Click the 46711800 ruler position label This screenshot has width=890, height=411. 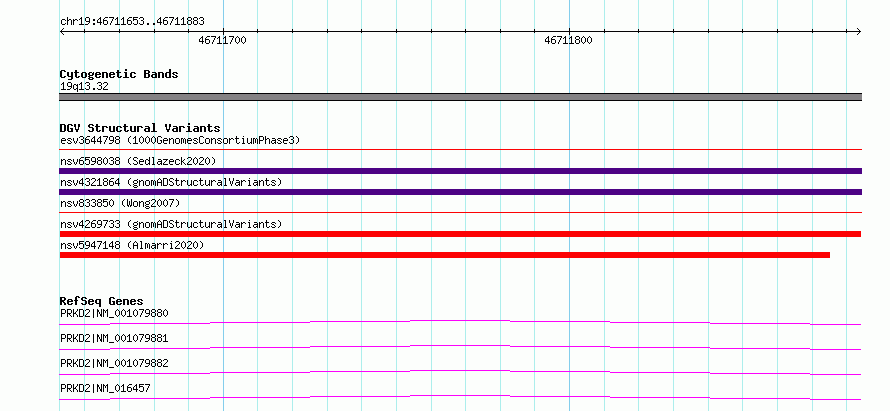pyautogui.click(x=568, y=40)
